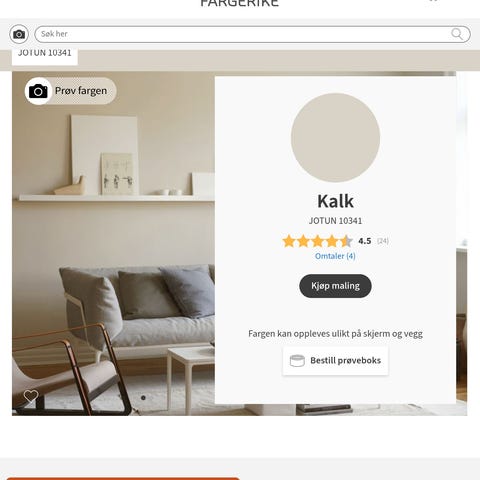
Task: Click the camera icon beside search bar
Action: click(19, 34)
